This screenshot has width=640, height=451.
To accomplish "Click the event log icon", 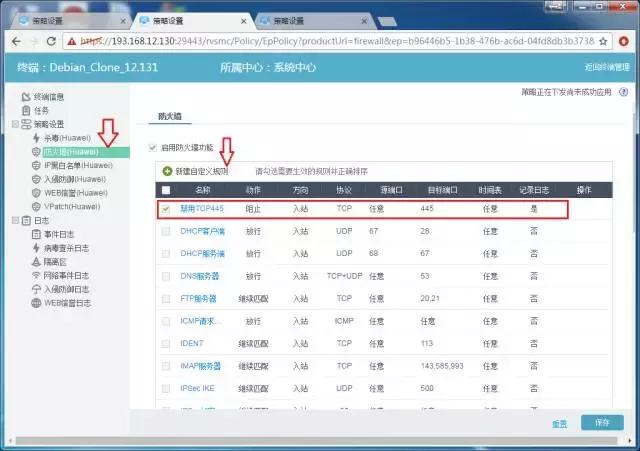I will coord(36,234).
